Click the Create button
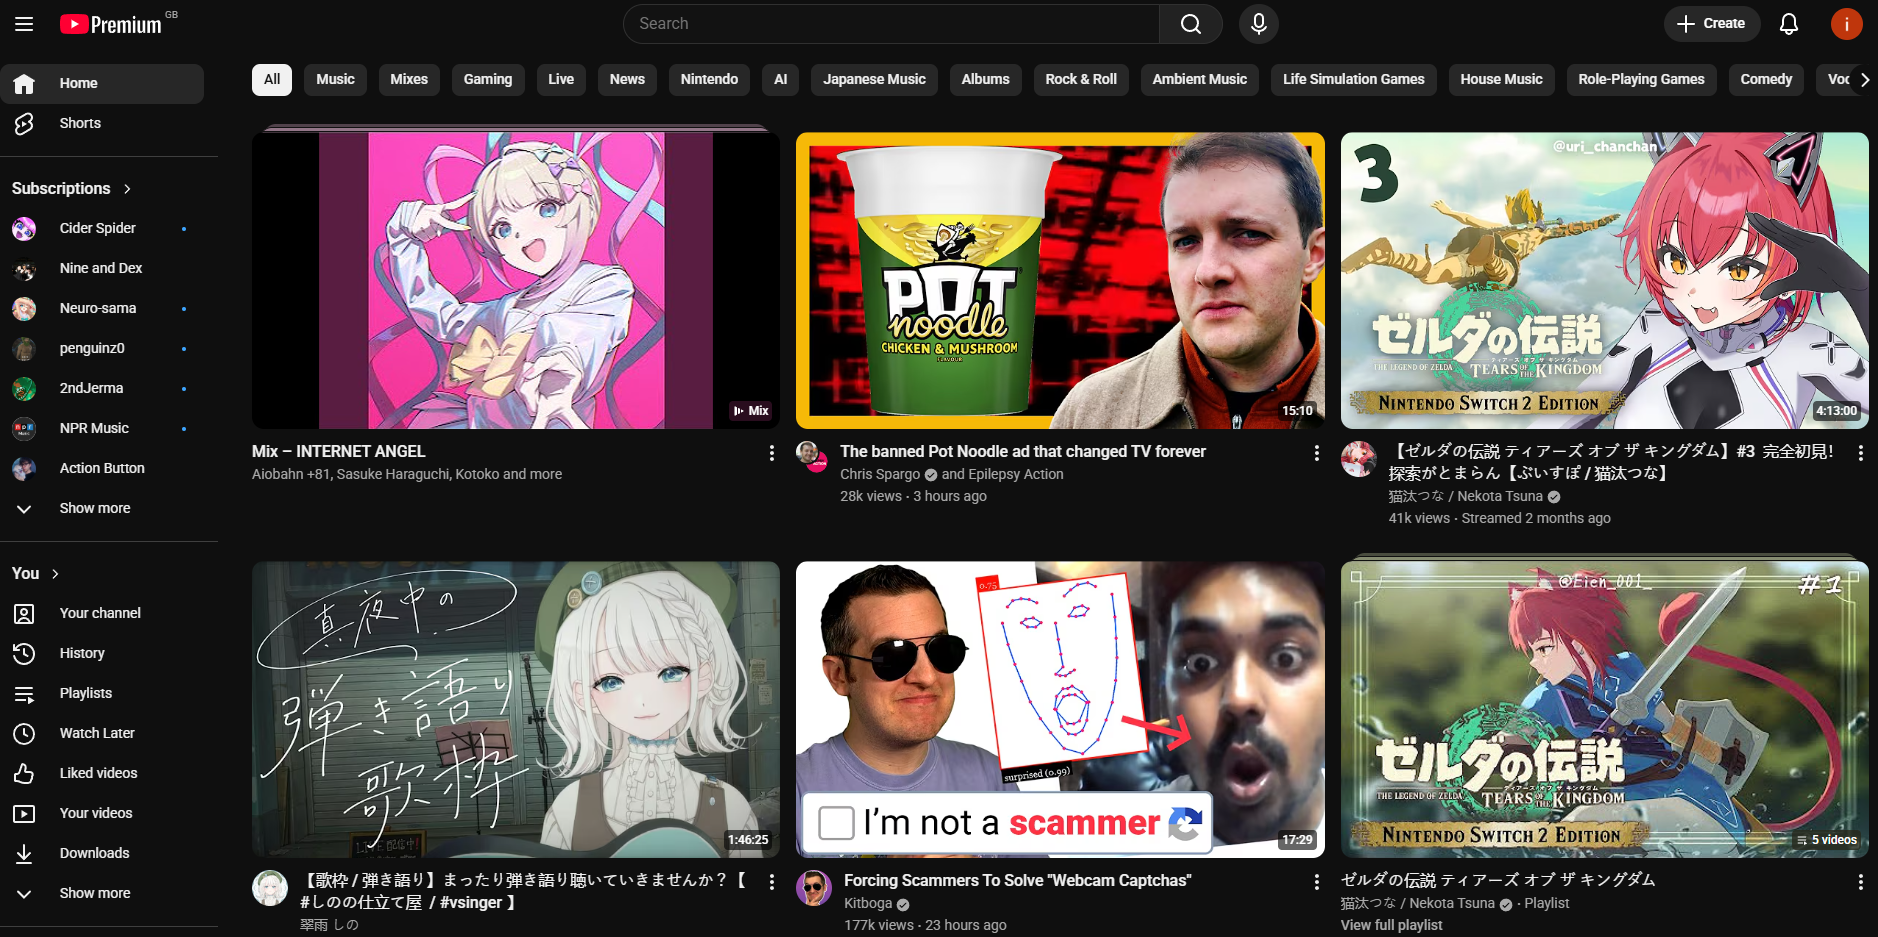Image resolution: width=1878 pixels, height=937 pixels. click(1710, 24)
